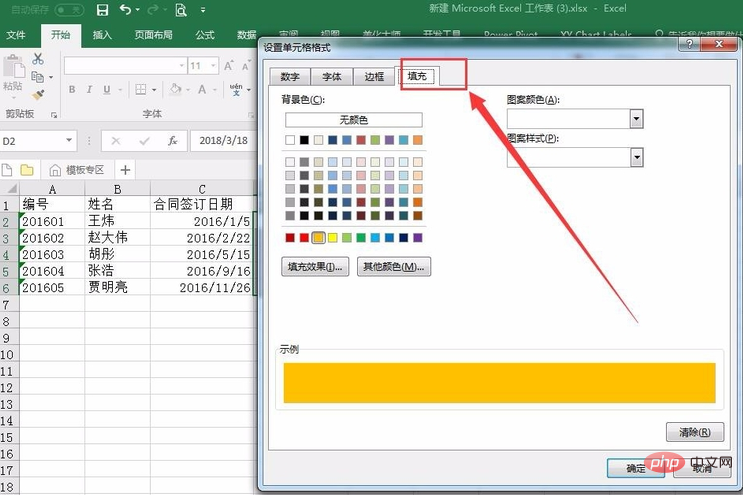Expand the clipboard group dialog launcher
The height and width of the screenshot is (495, 743).
point(54,115)
